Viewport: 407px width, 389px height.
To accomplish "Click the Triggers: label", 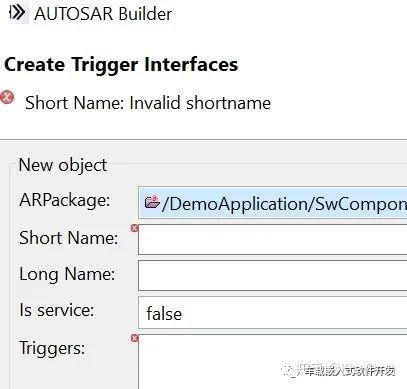I will (x=52, y=348).
